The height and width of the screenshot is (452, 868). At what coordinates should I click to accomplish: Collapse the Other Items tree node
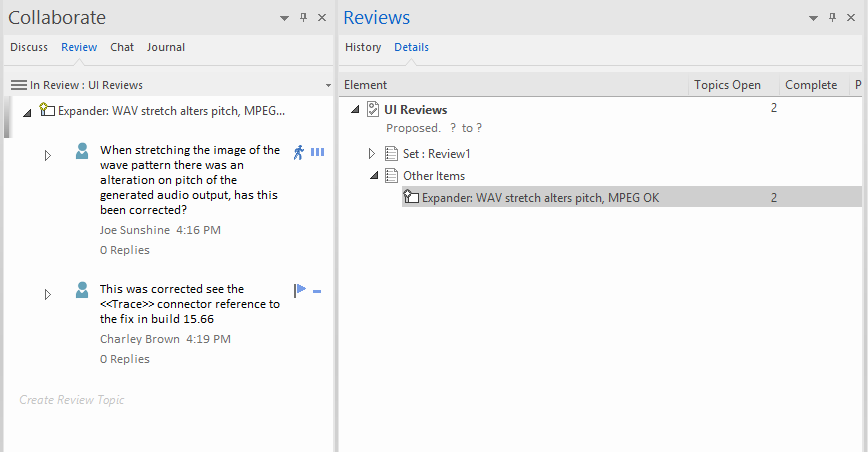coord(372,176)
